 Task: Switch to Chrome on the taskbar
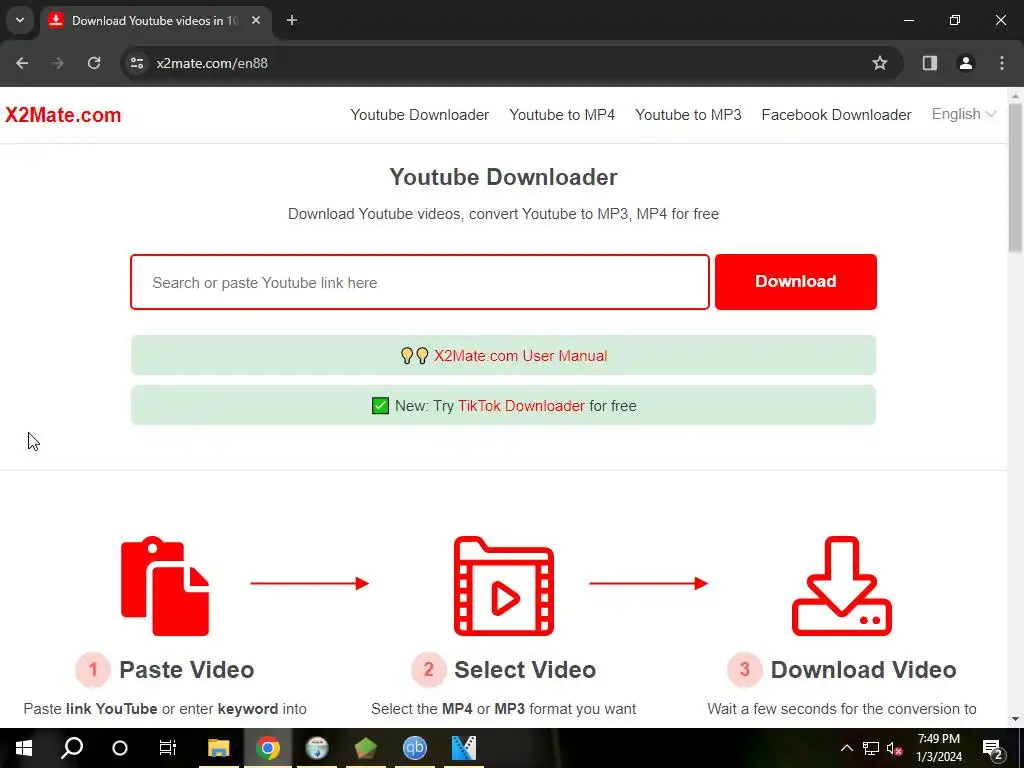click(268, 748)
